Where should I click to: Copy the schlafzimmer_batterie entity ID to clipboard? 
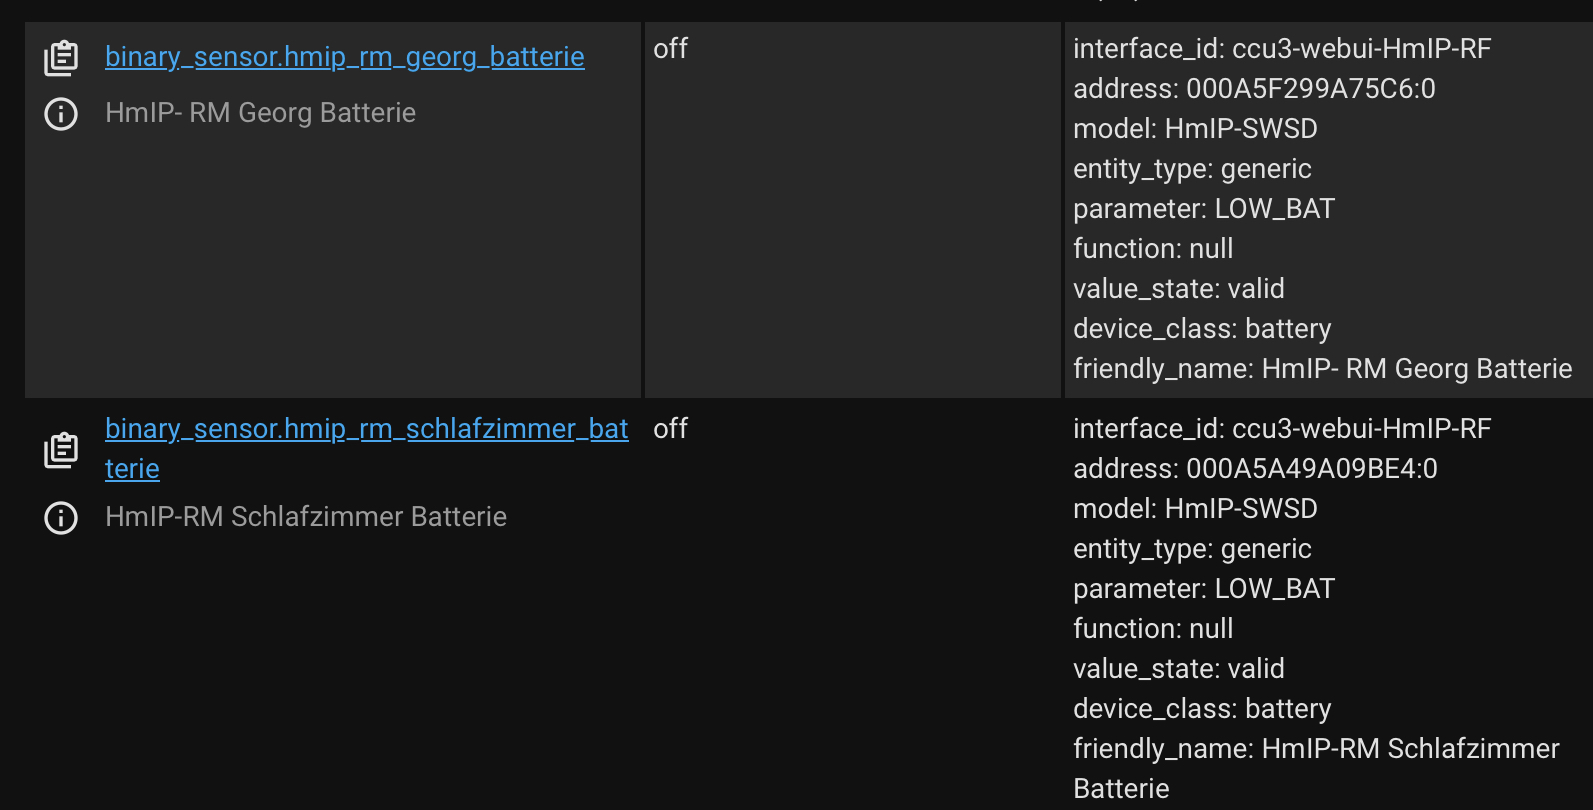pos(61,450)
